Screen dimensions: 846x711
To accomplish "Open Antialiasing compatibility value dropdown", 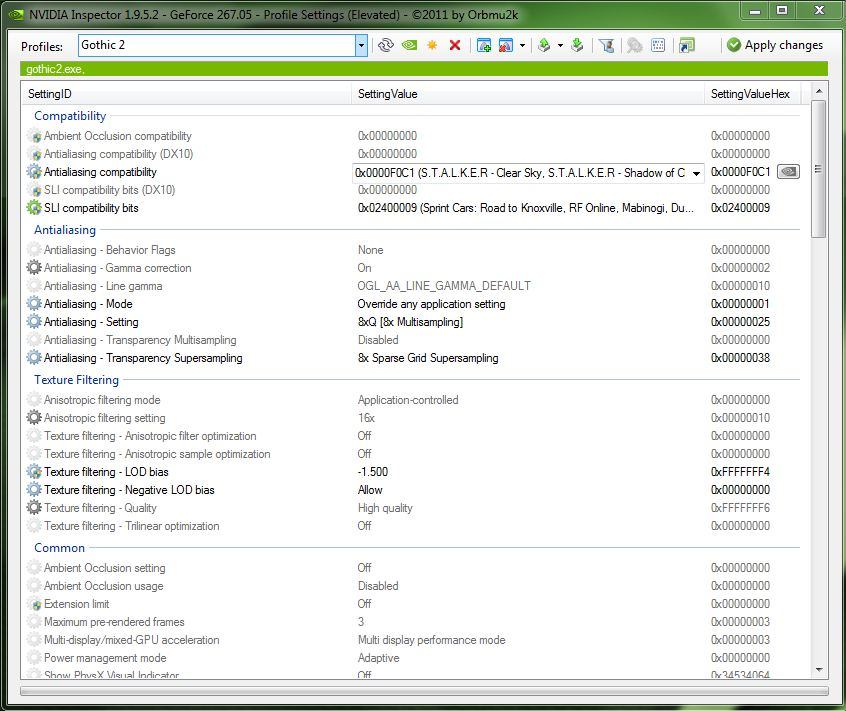I will coord(696,173).
